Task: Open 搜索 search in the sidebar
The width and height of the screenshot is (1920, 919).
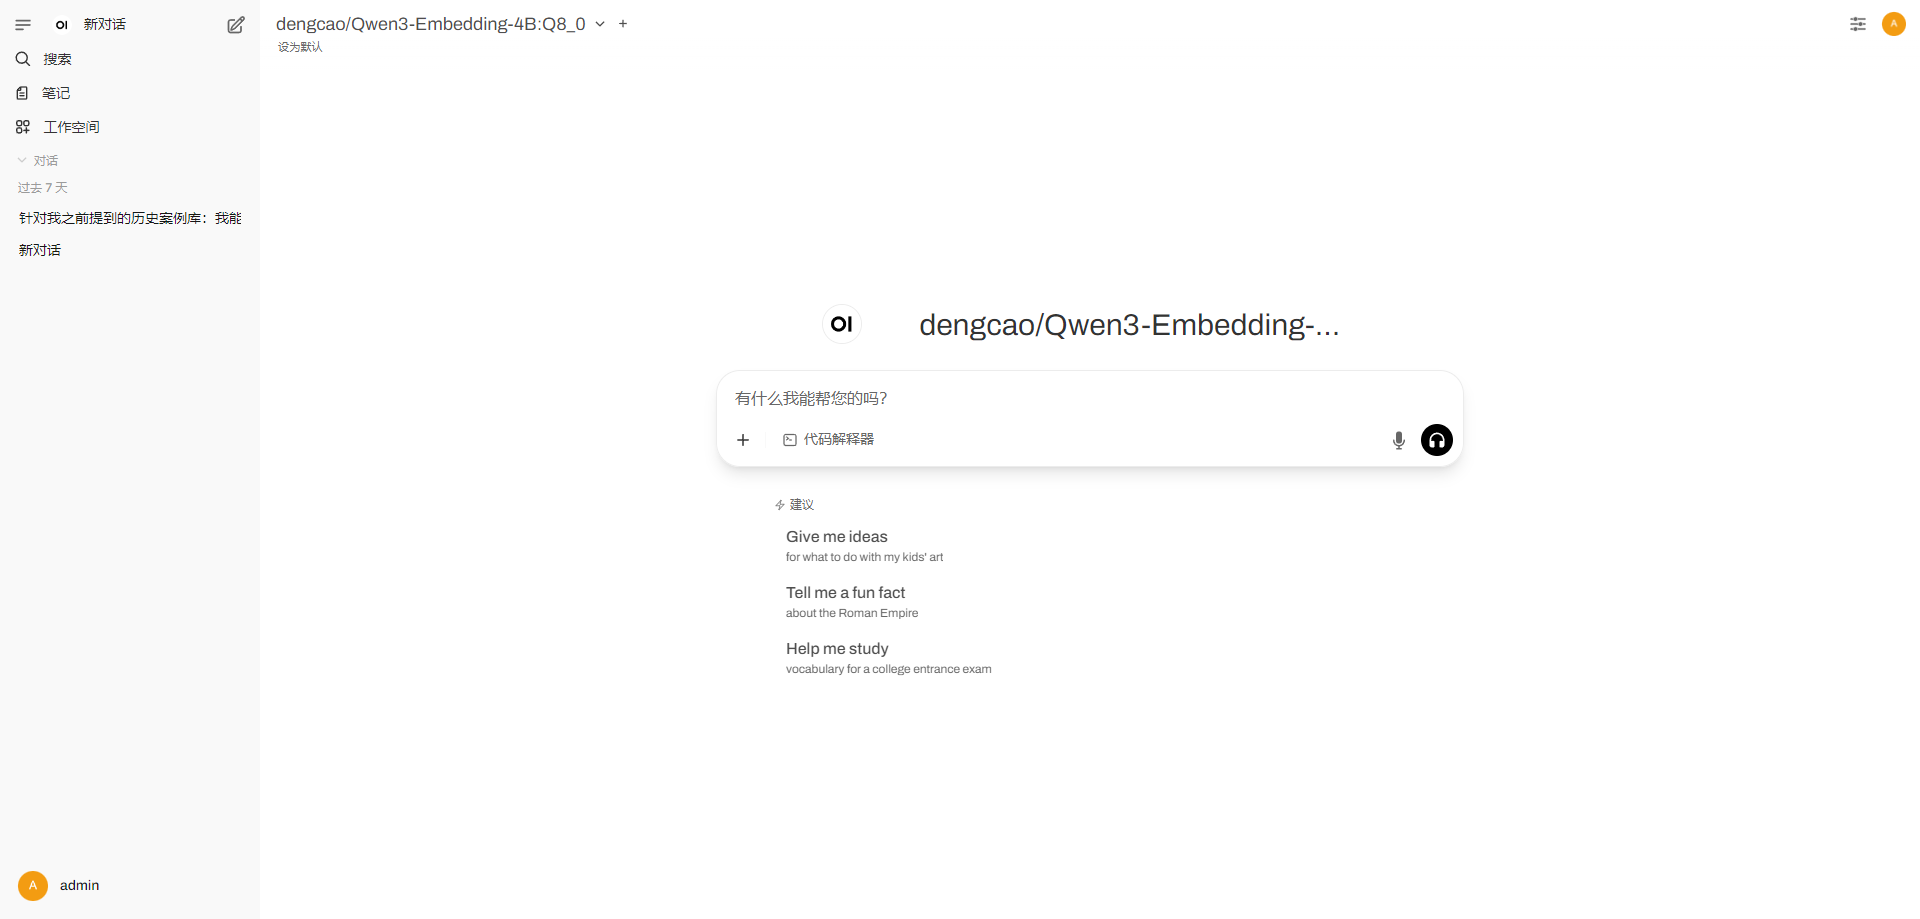Action: [130, 59]
